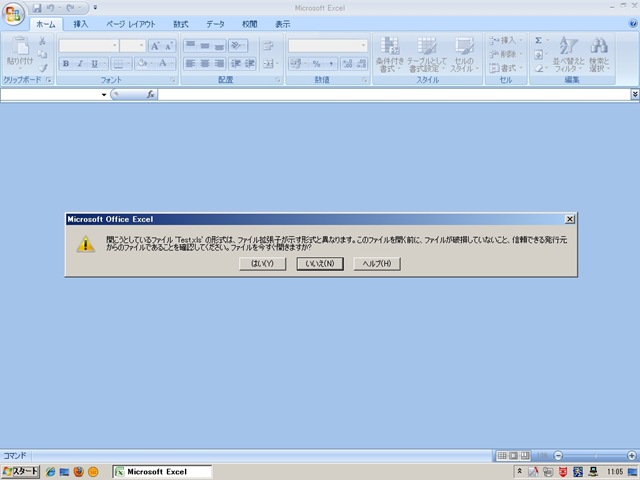Click Microsoft Excel taskbar button

pyautogui.click(x=162, y=472)
